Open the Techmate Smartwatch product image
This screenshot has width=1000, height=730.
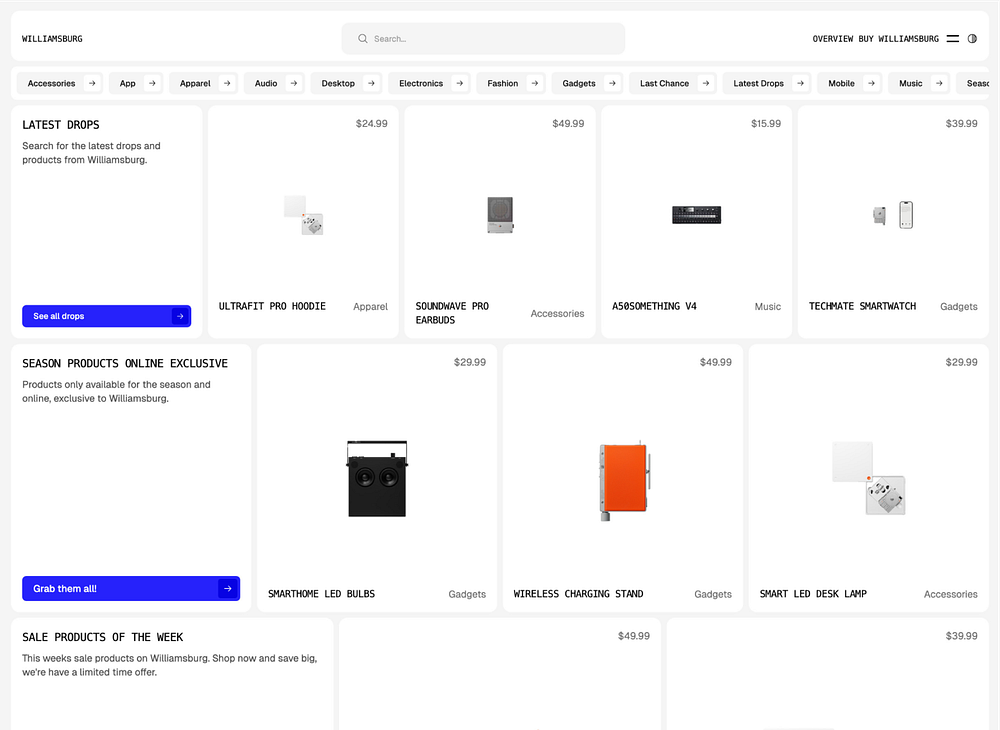coord(893,215)
